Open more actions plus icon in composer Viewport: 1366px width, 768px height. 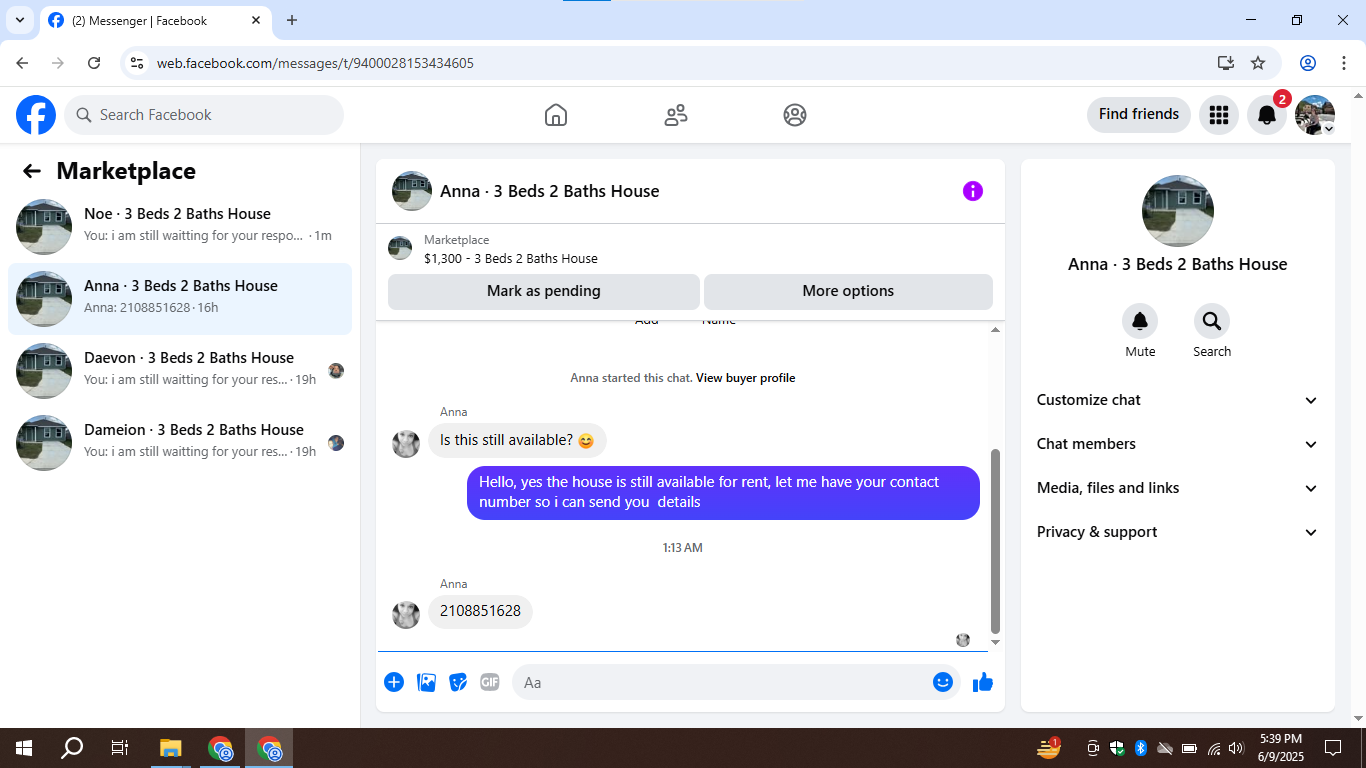394,682
